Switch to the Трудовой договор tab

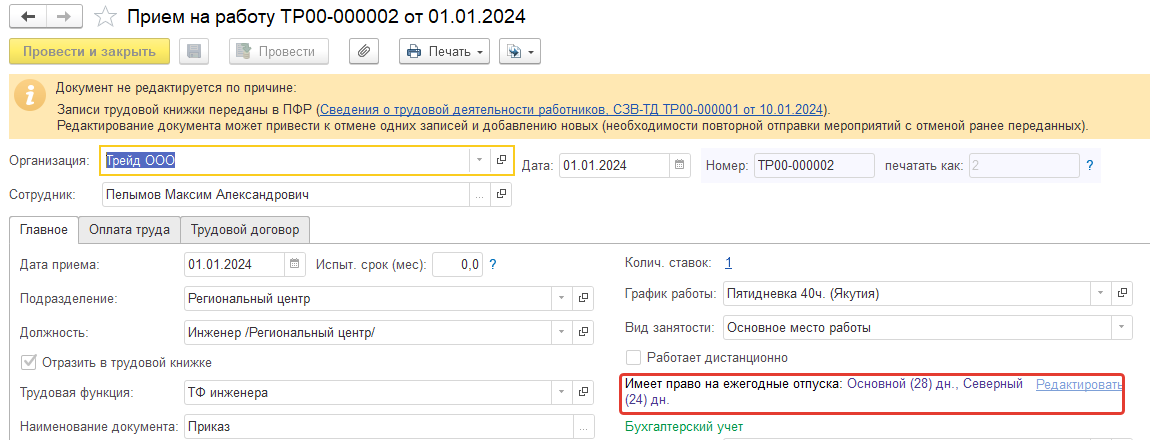(x=245, y=230)
